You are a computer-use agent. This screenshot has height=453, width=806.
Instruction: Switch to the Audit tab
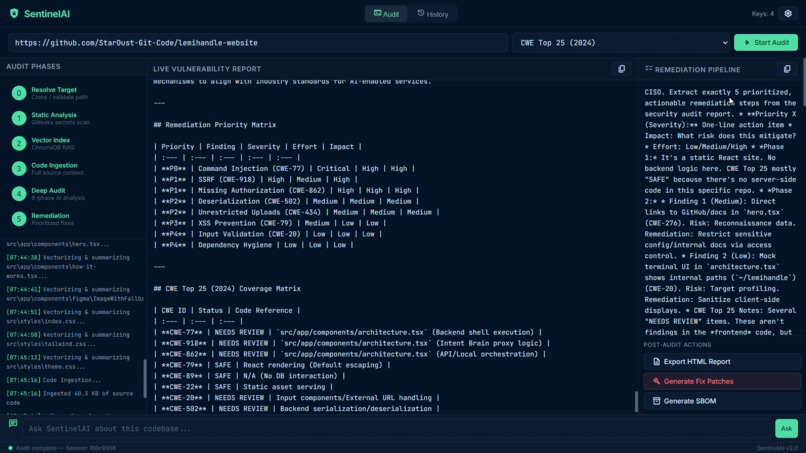tap(386, 14)
